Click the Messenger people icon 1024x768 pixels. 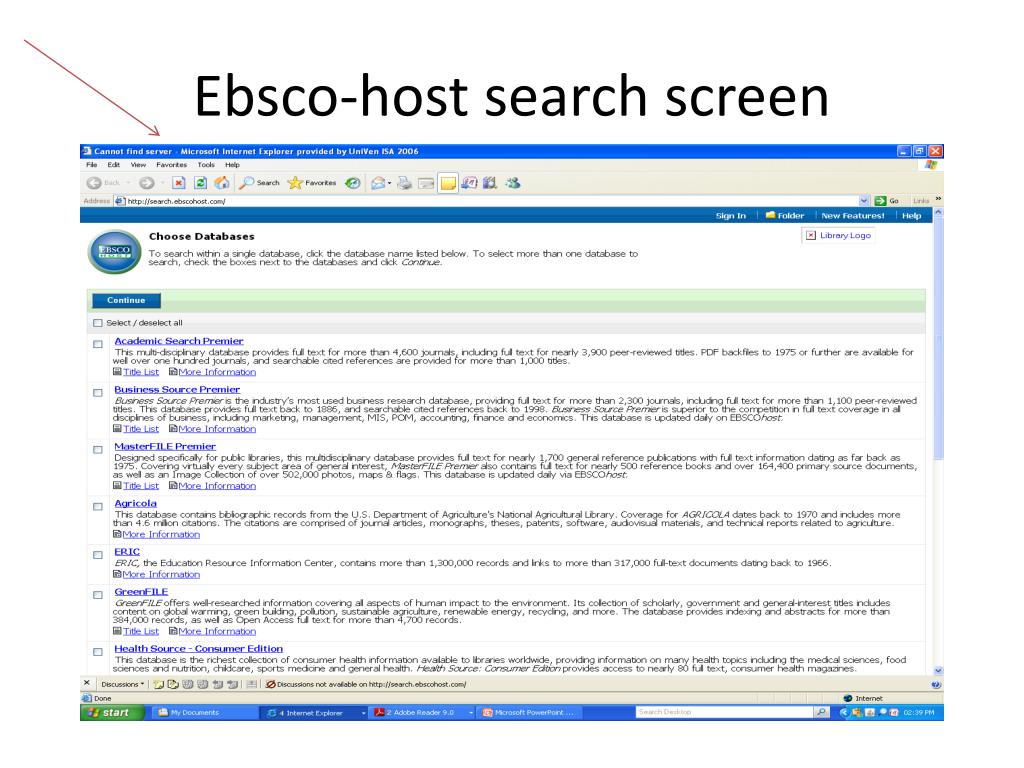point(513,184)
